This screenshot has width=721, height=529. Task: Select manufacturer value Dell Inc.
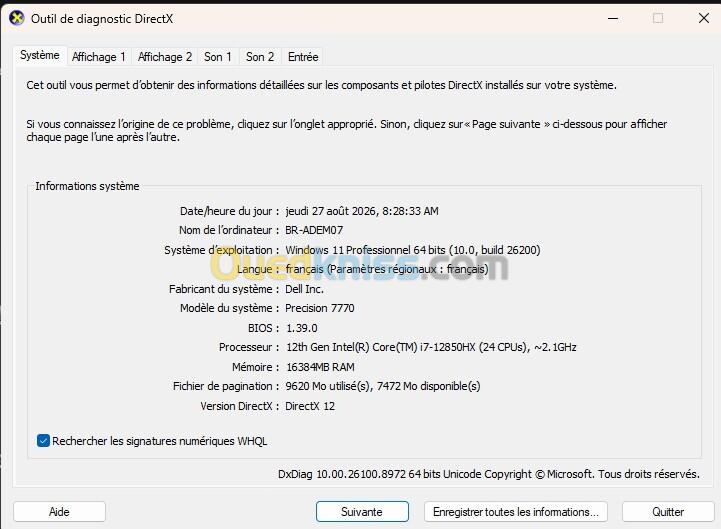(x=304, y=289)
